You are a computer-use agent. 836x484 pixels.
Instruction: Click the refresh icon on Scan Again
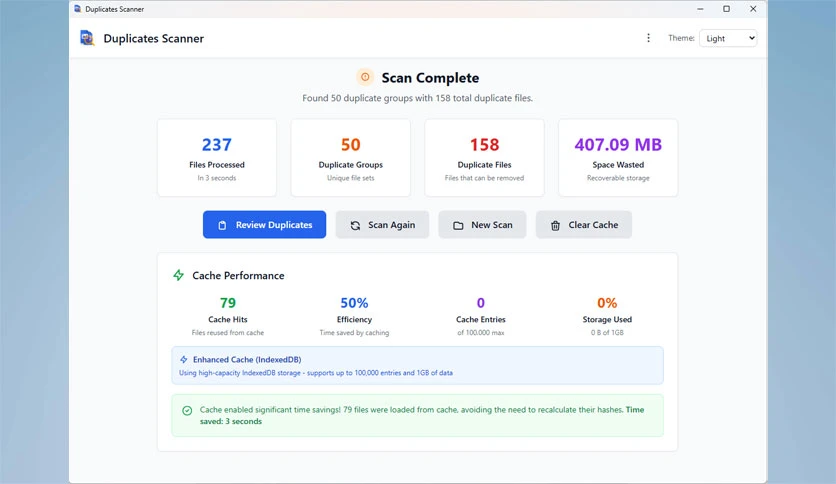click(355, 225)
